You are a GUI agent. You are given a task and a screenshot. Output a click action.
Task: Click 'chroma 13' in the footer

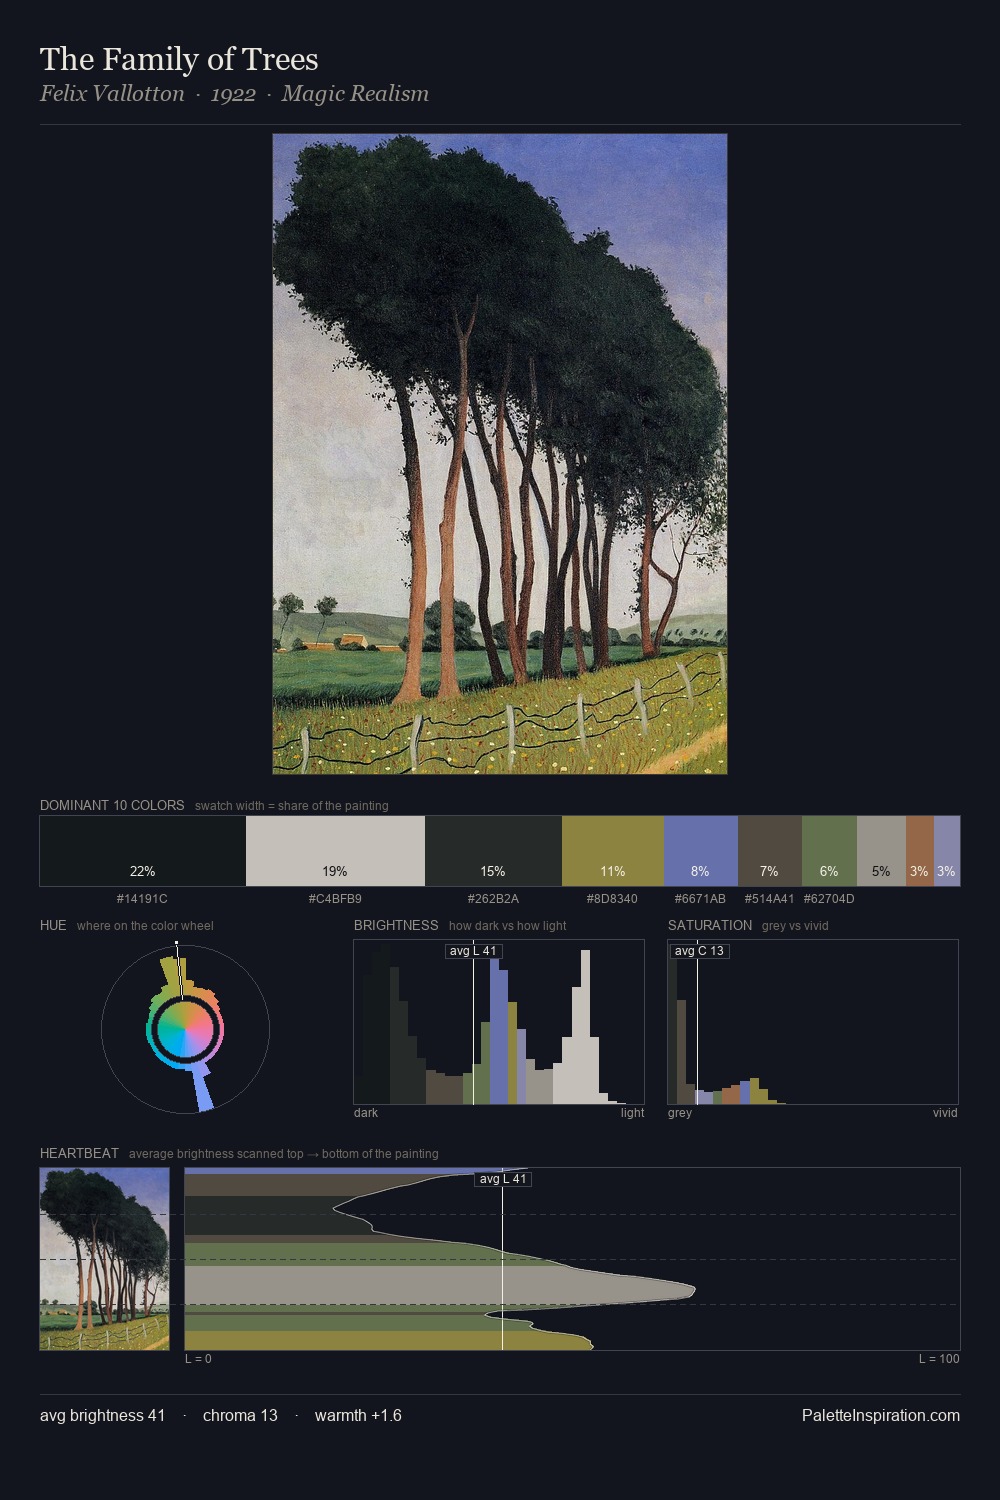[240, 1415]
